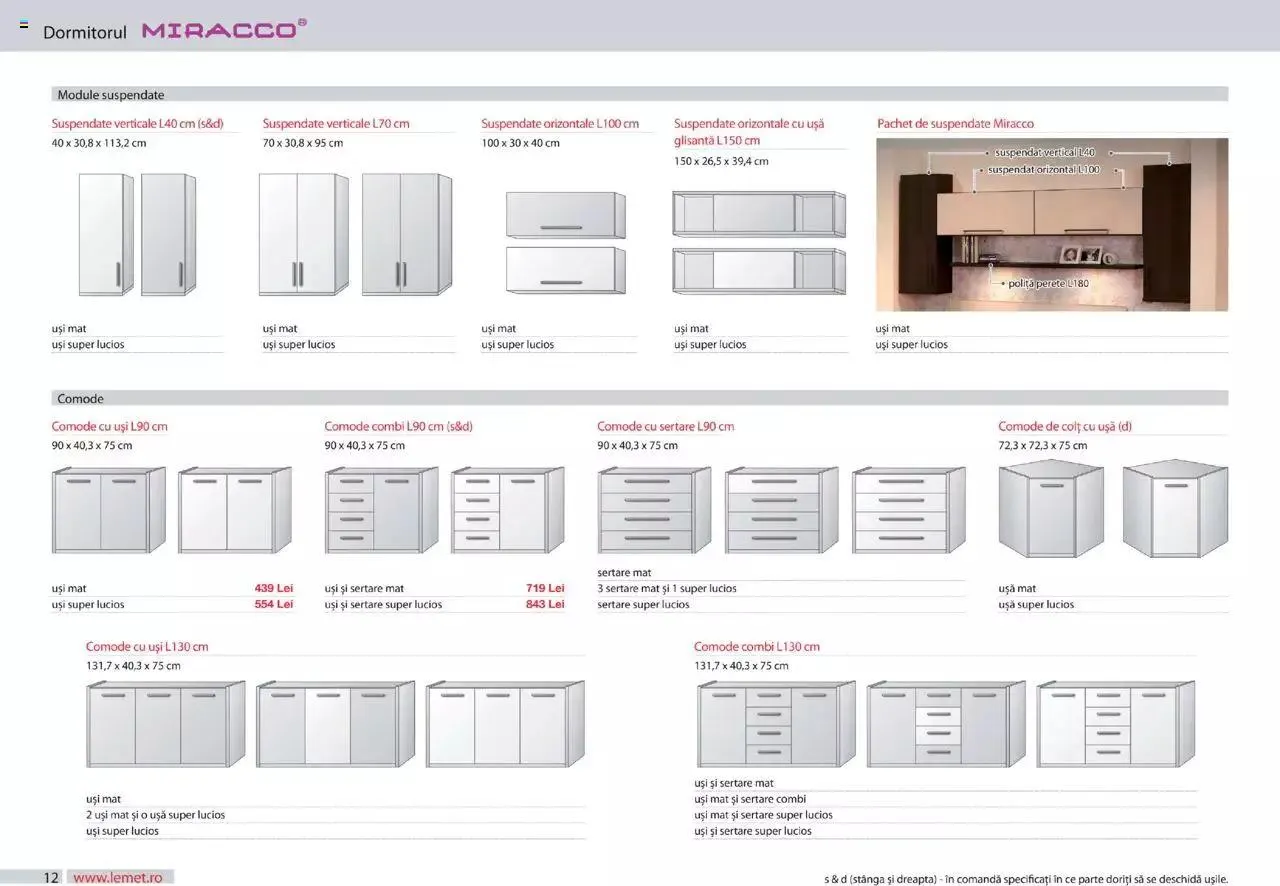
Task: Click the Miracco brand logo
Action: pyautogui.click(x=223, y=30)
